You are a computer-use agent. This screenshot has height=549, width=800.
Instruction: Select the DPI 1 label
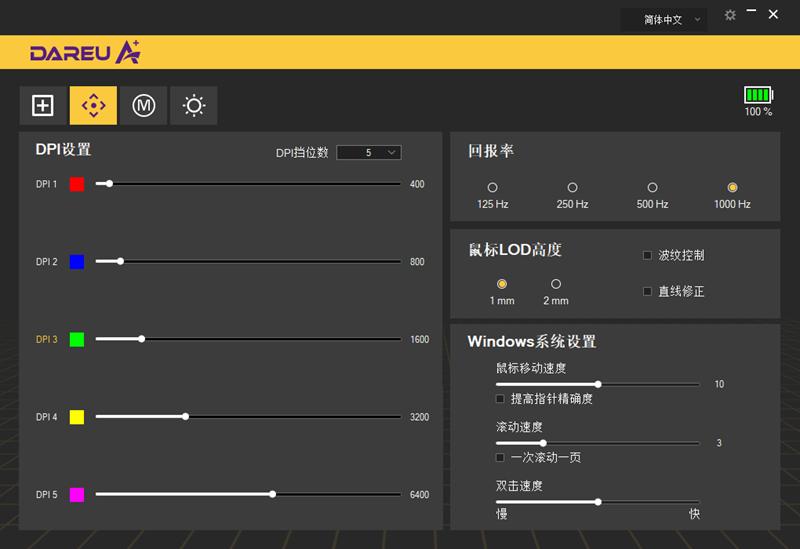(46, 184)
